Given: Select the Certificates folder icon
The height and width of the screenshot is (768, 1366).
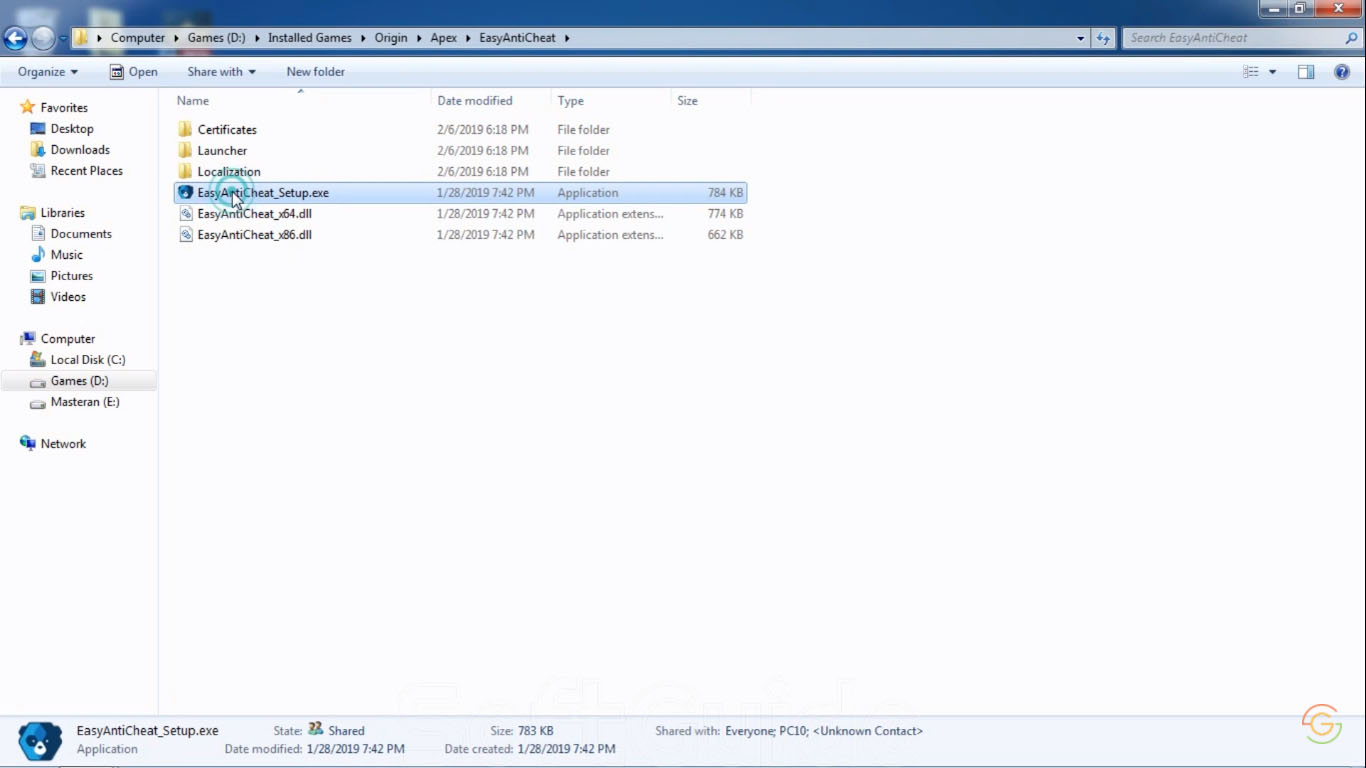Looking at the screenshot, I should (x=185, y=129).
